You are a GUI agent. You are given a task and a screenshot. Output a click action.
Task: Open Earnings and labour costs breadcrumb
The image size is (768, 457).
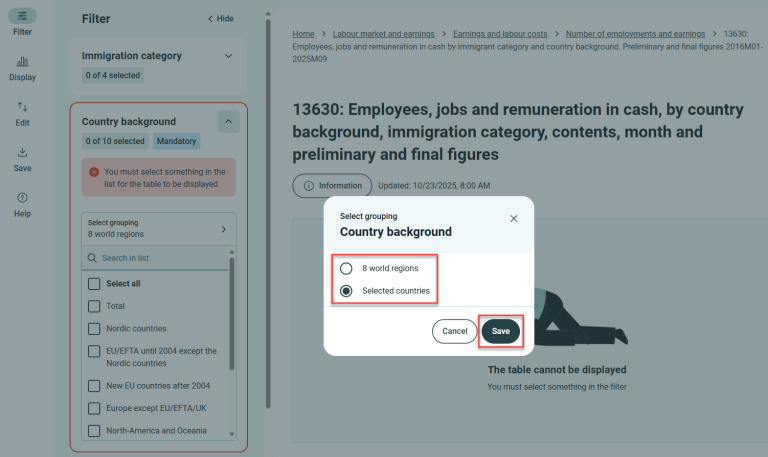[x=500, y=34]
